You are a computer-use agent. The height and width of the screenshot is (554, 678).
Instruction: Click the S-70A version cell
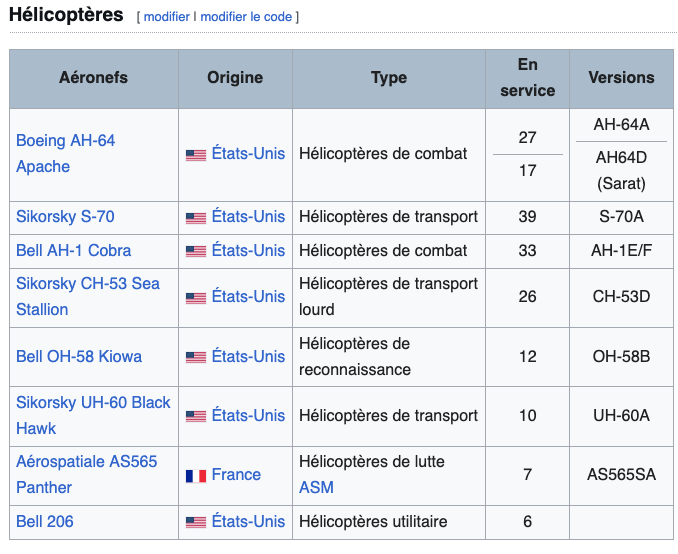[x=621, y=217]
